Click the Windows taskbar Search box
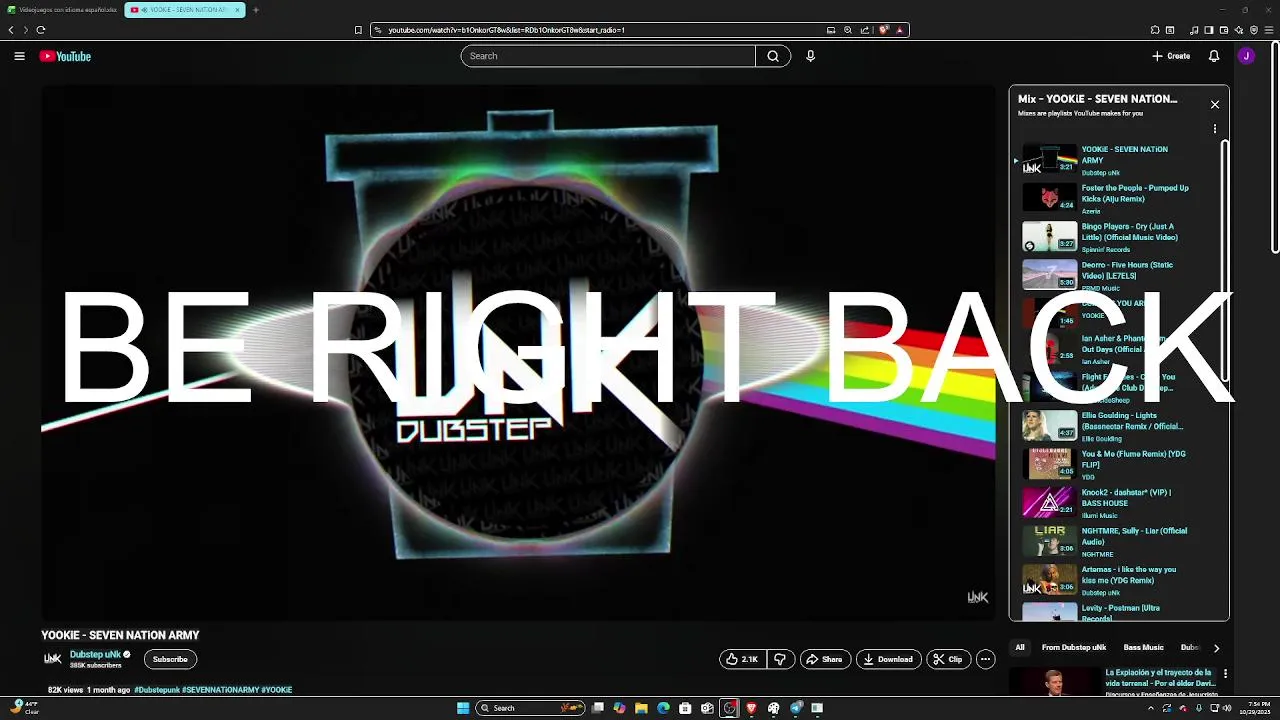Screen dimensions: 1280x720 click(530, 708)
